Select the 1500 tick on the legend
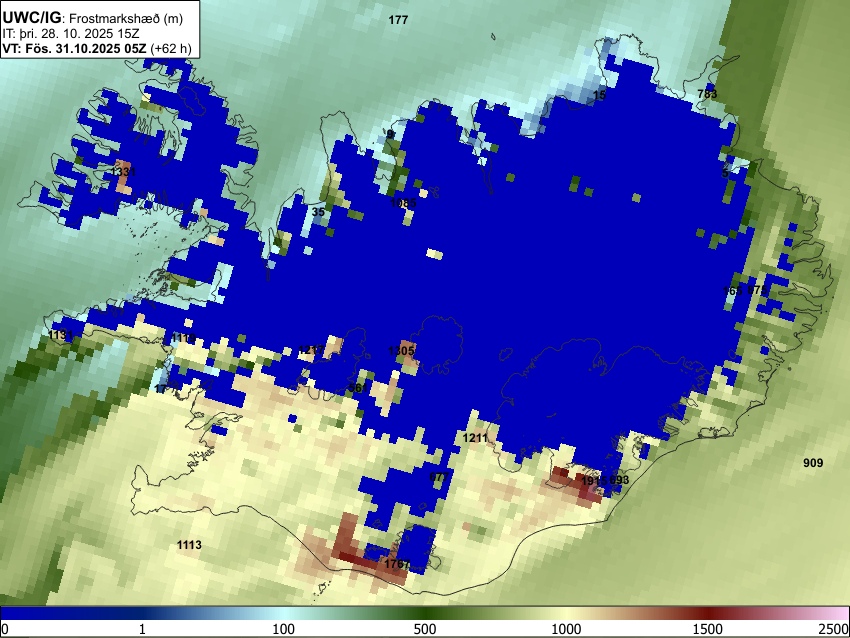 point(708,629)
